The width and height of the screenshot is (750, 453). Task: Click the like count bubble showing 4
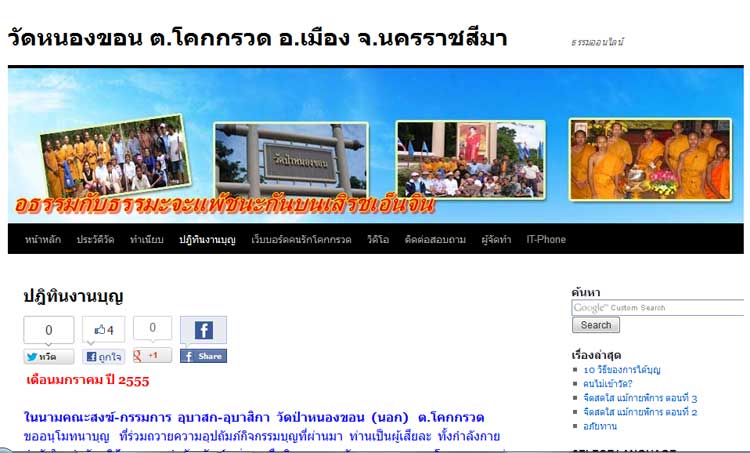[103, 330]
